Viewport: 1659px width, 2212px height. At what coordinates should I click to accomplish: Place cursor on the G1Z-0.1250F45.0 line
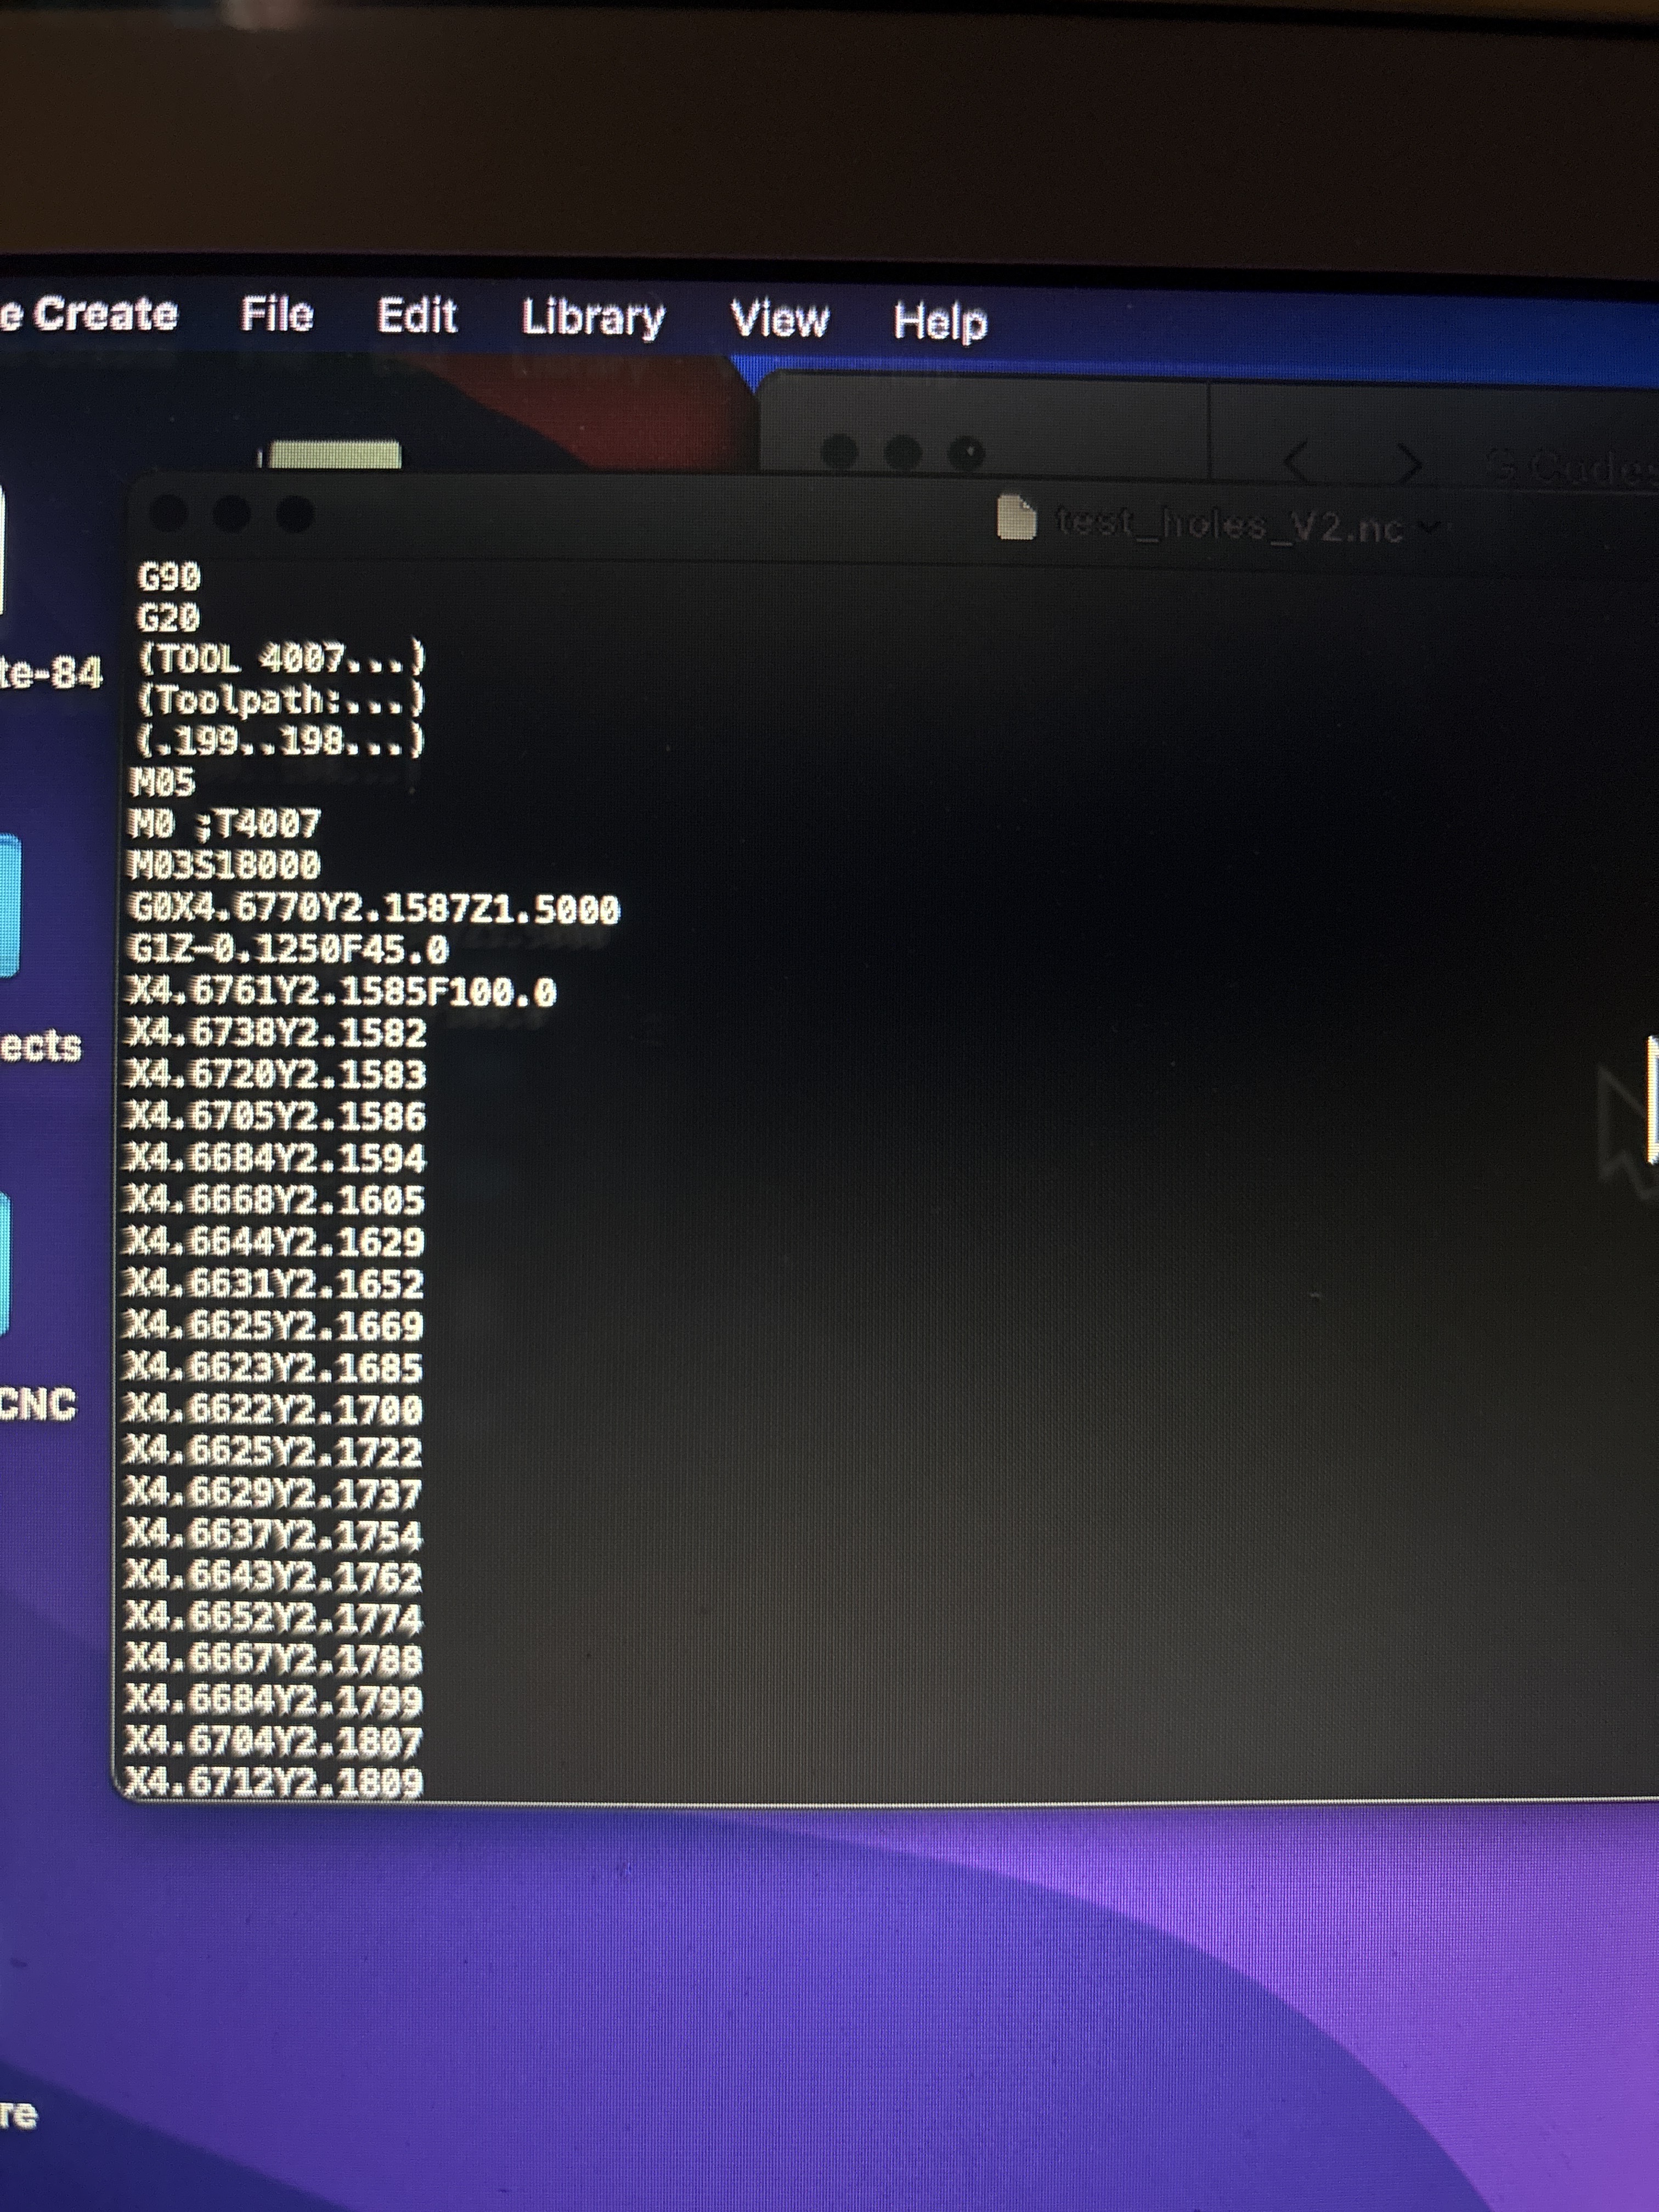288,949
